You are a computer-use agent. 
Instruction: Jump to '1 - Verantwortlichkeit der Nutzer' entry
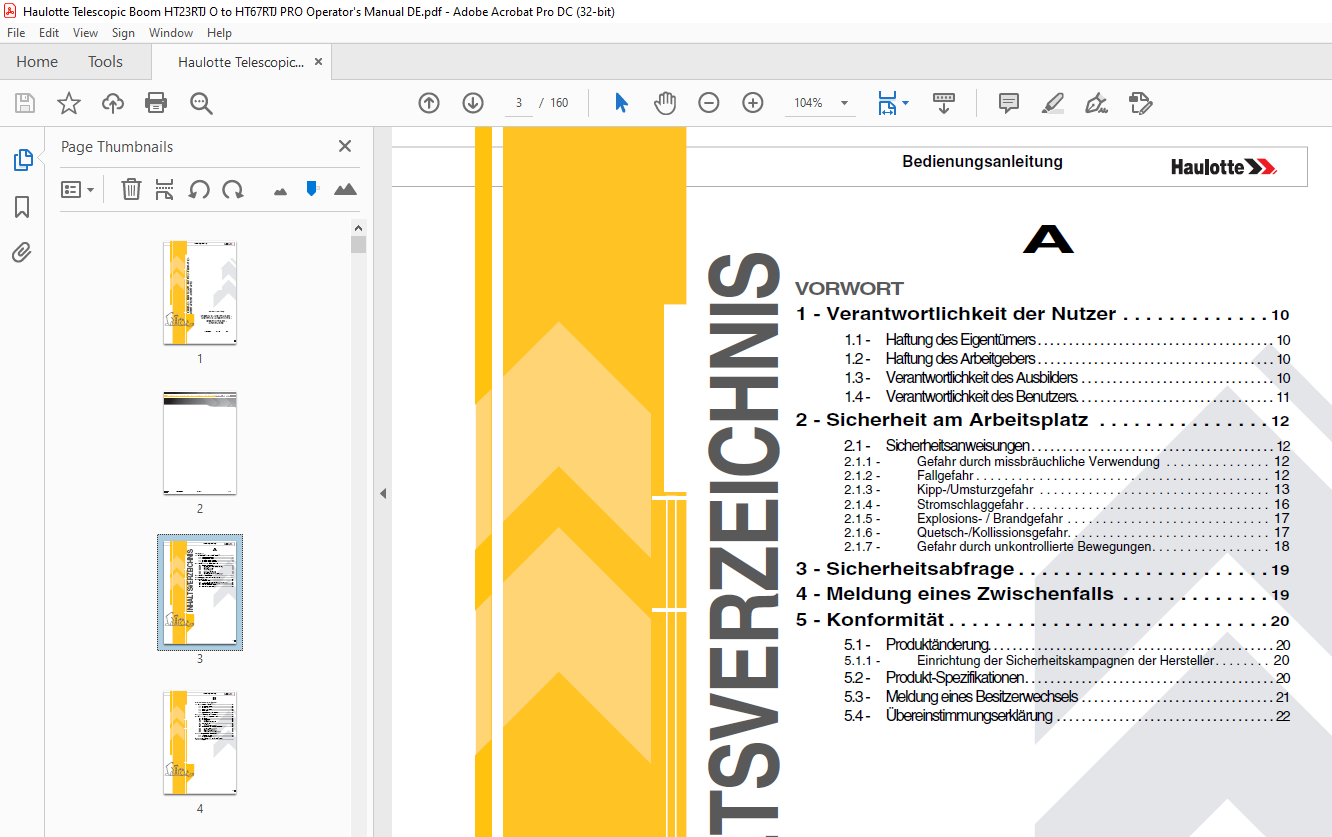point(1043,314)
